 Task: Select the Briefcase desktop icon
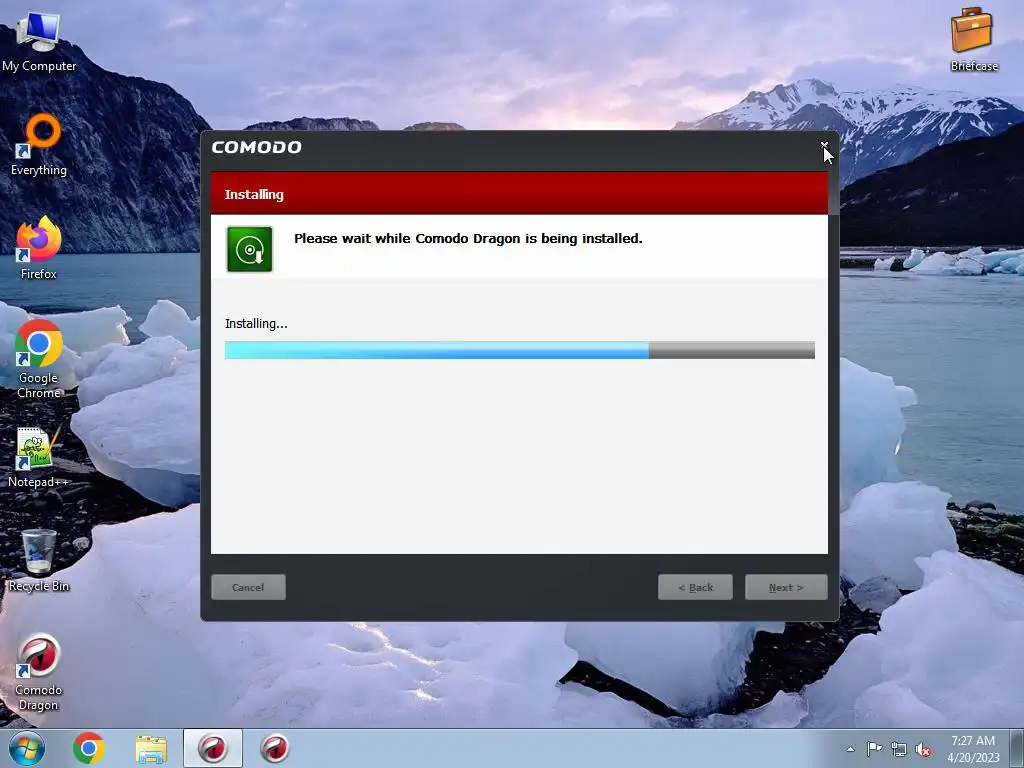[x=974, y=39]
